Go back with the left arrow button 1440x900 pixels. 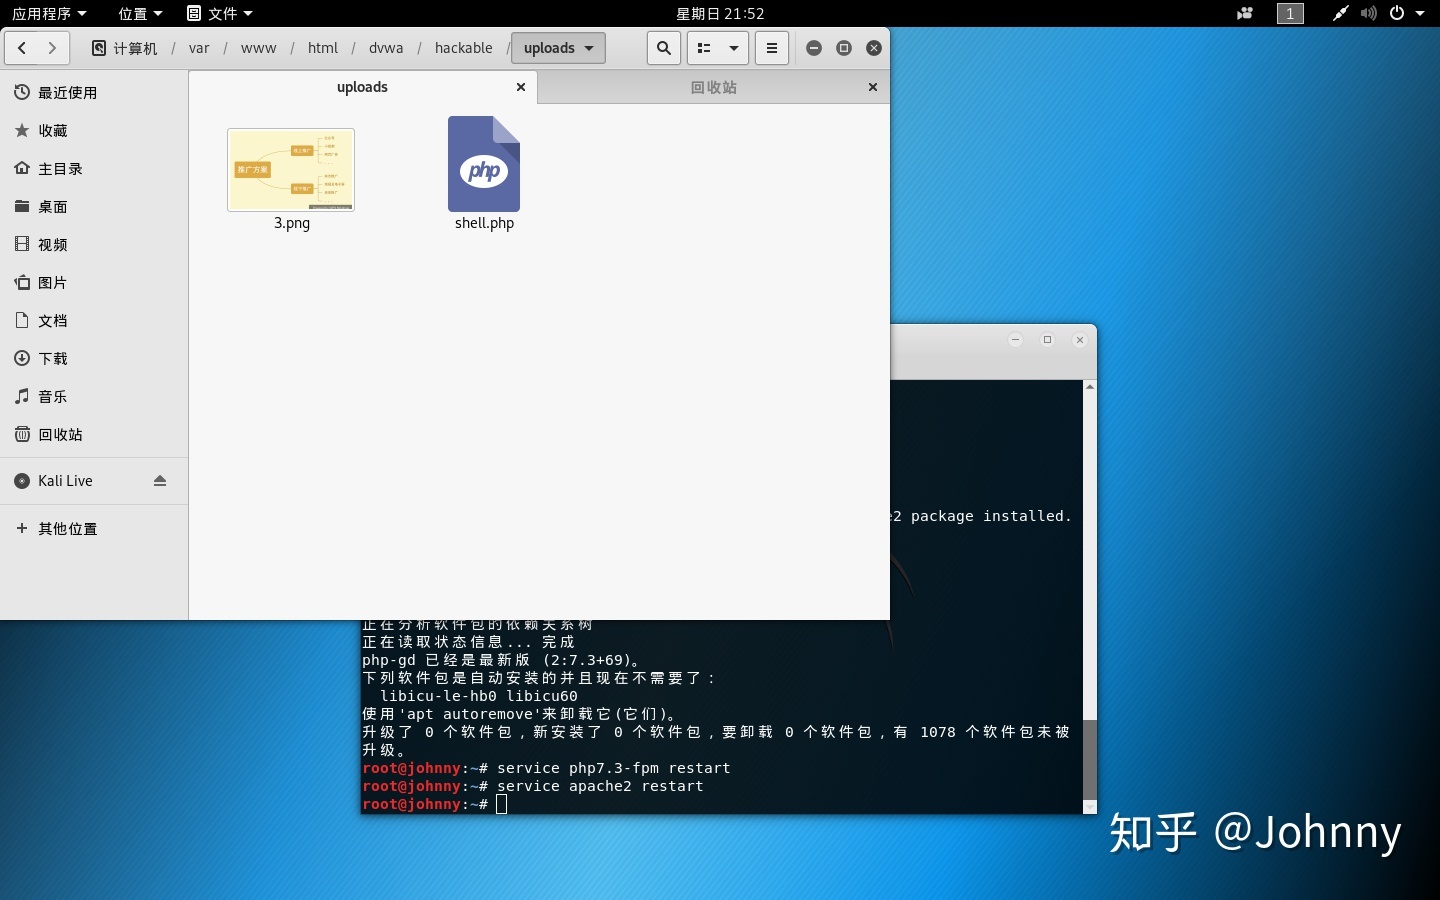pyautogui.click(x=22, y=48)
